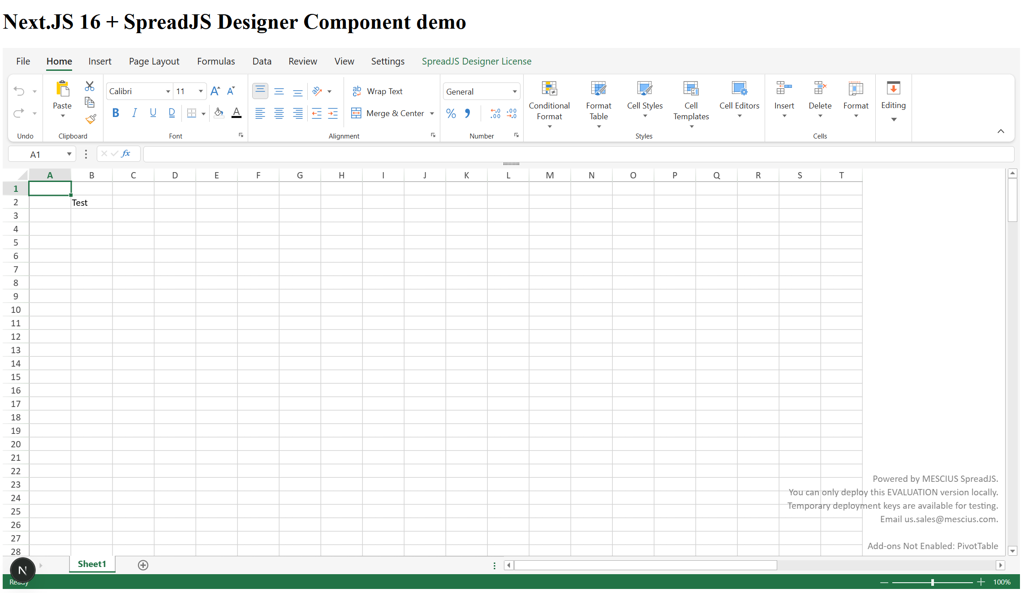Collapse the ribbon with chevron
The height and width of the screenshot is (593, 1024).
tap(1000, 131)
